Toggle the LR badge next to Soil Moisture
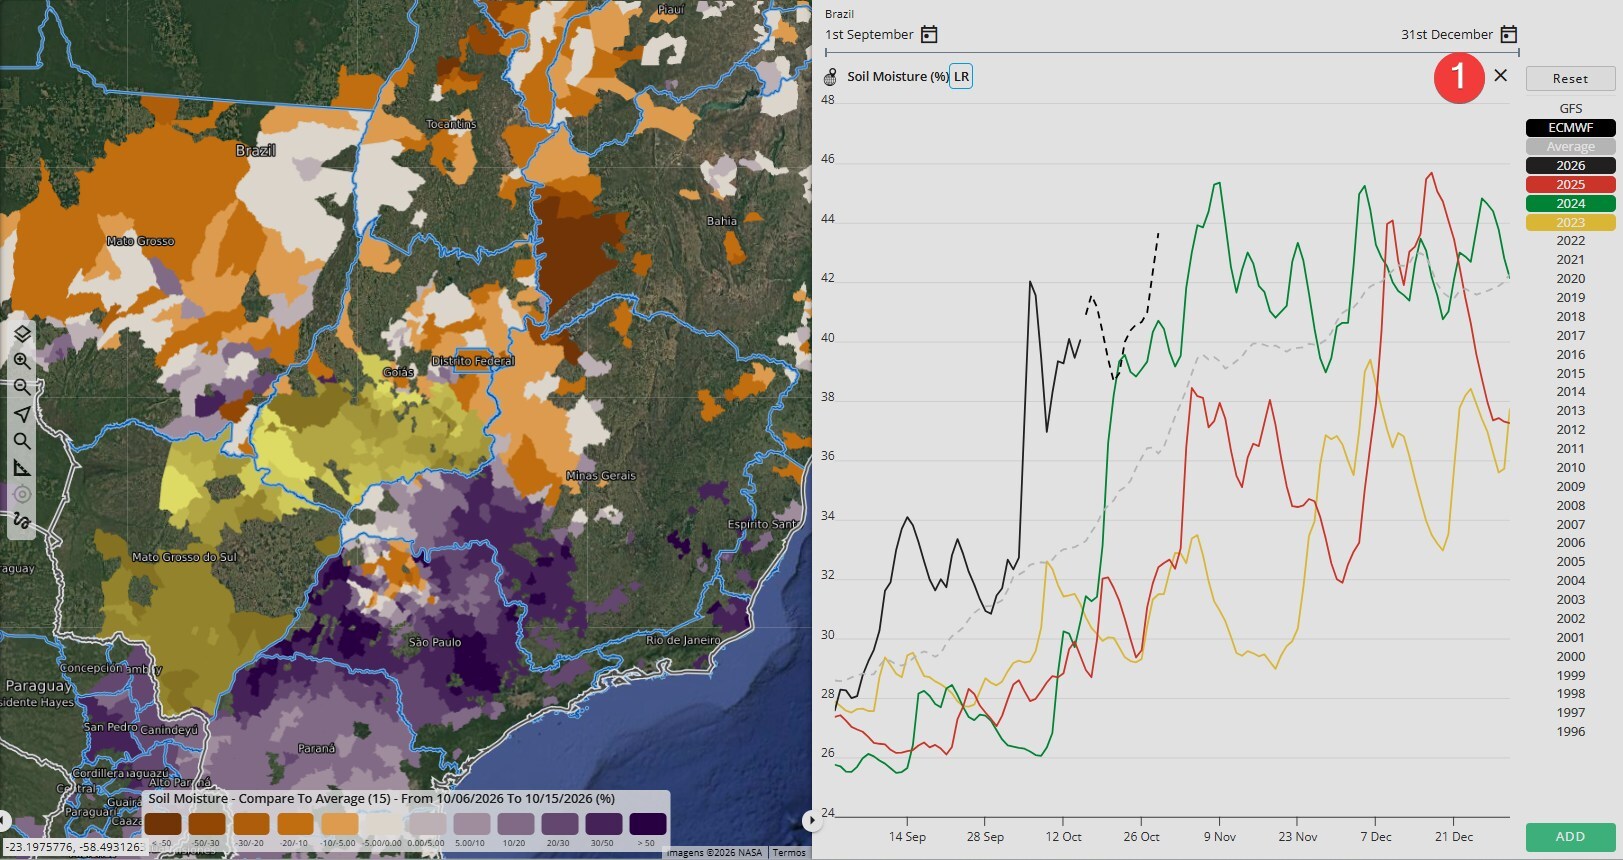The image size is (1623, 860). [x=961, y=76]
